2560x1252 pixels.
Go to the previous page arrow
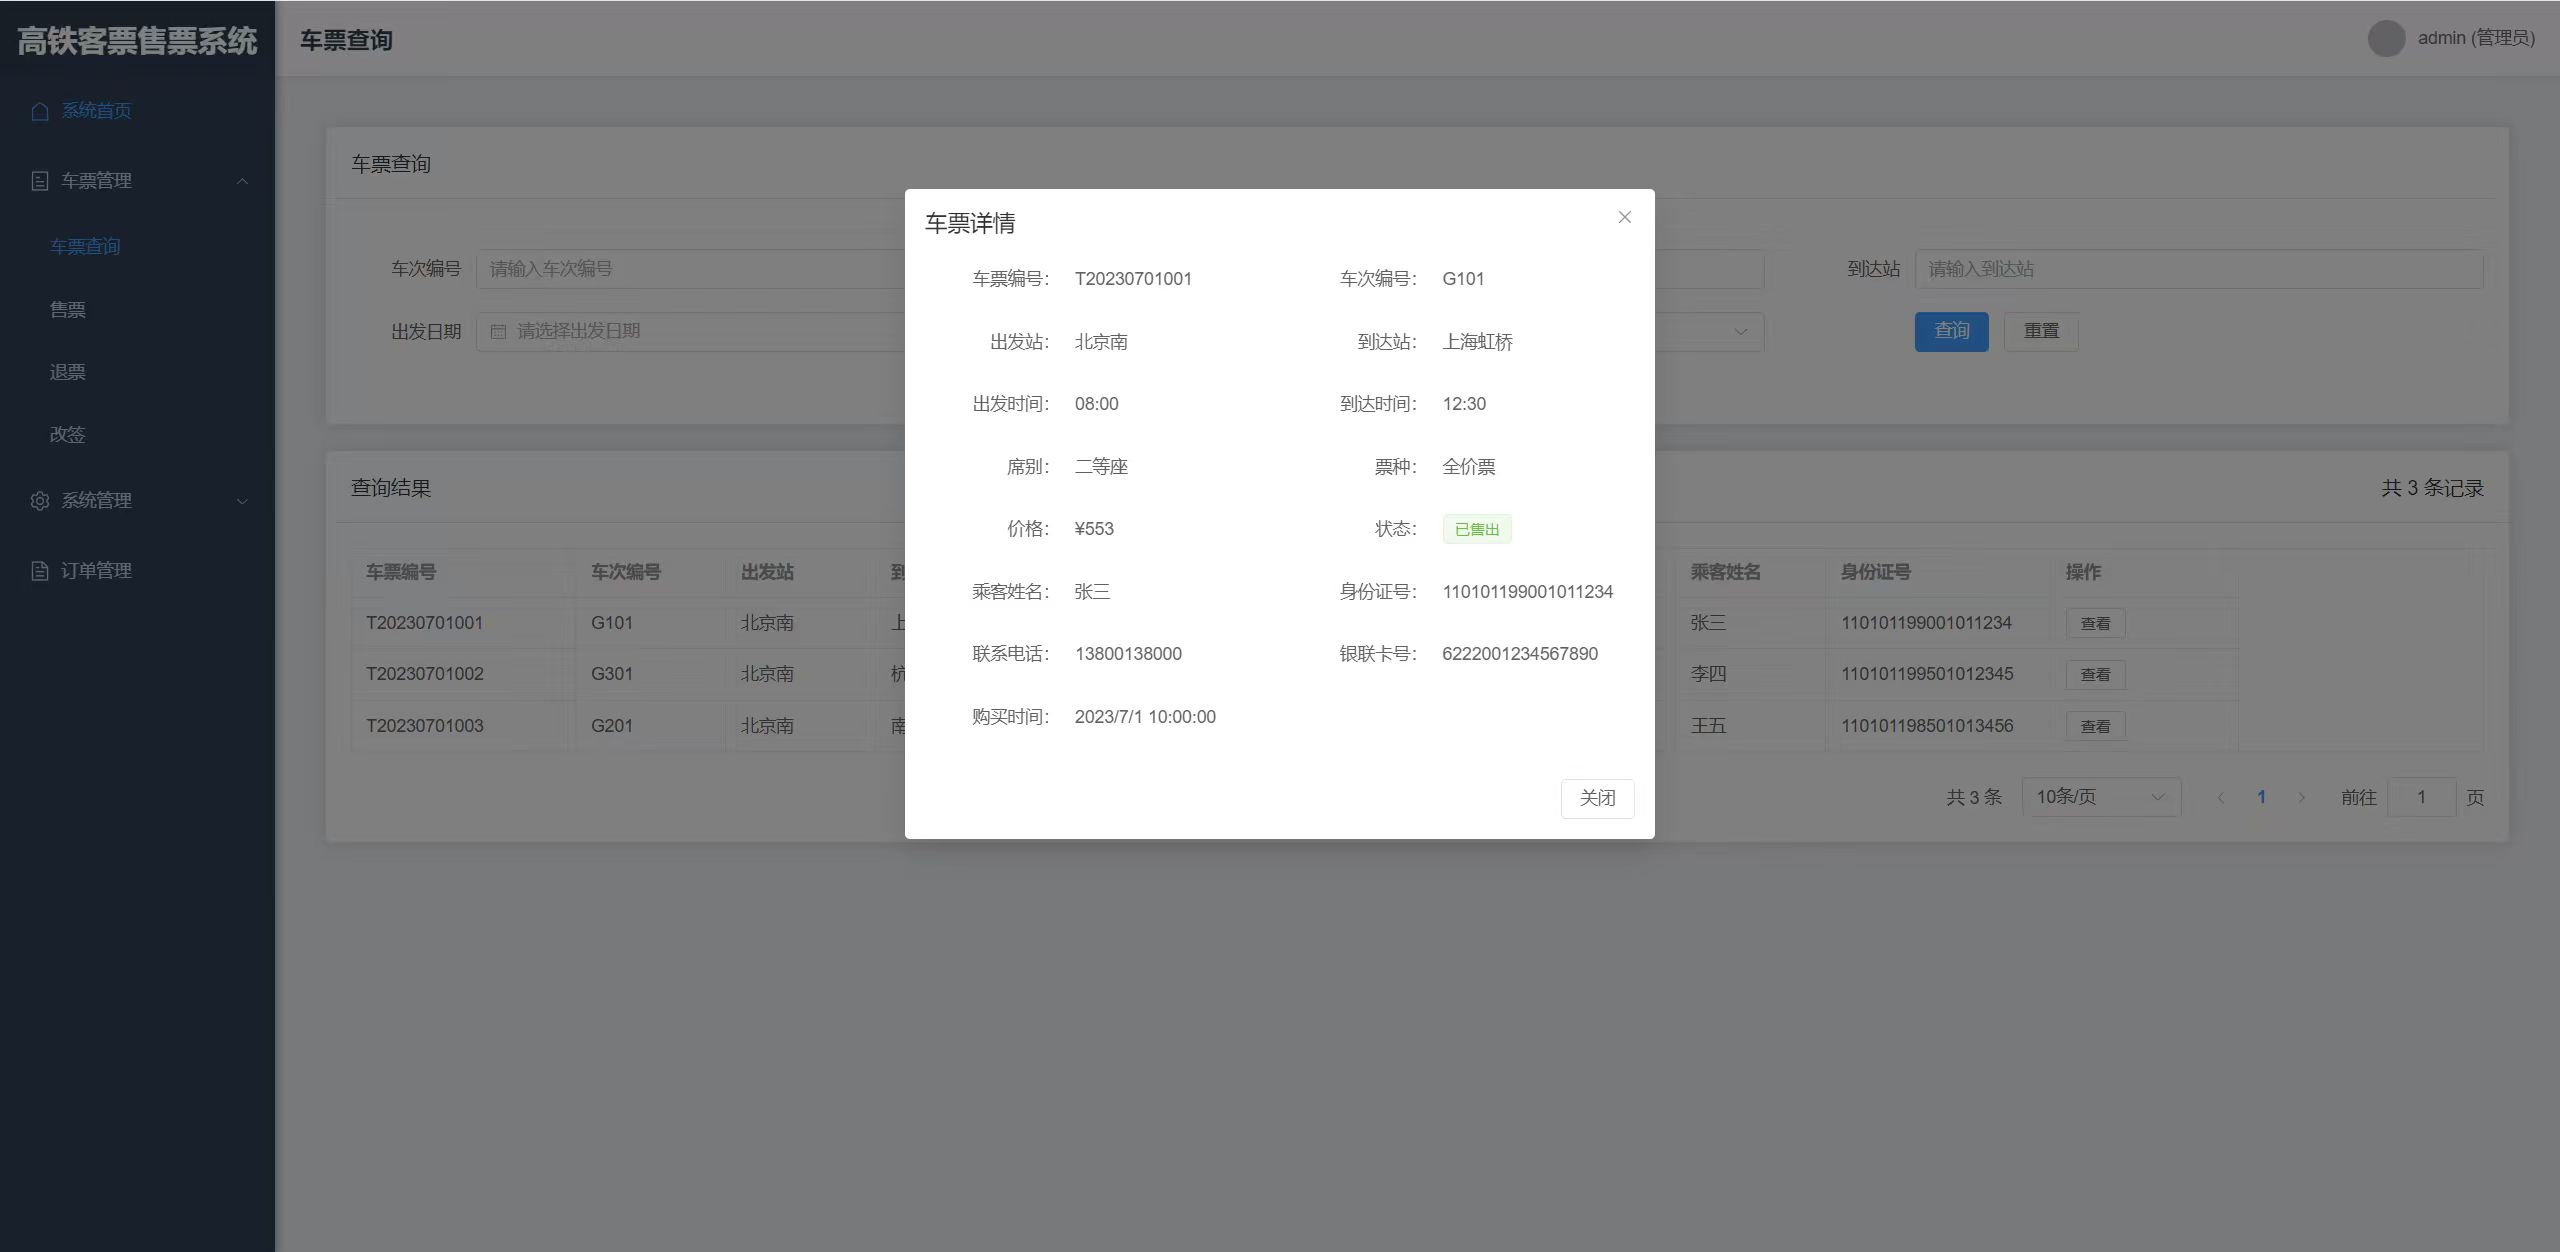click(2221, 798)
